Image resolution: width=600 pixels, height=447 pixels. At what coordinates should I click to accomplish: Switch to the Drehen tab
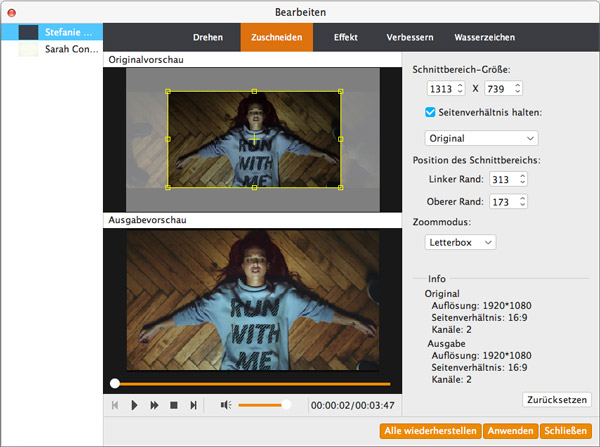point(208,37)
